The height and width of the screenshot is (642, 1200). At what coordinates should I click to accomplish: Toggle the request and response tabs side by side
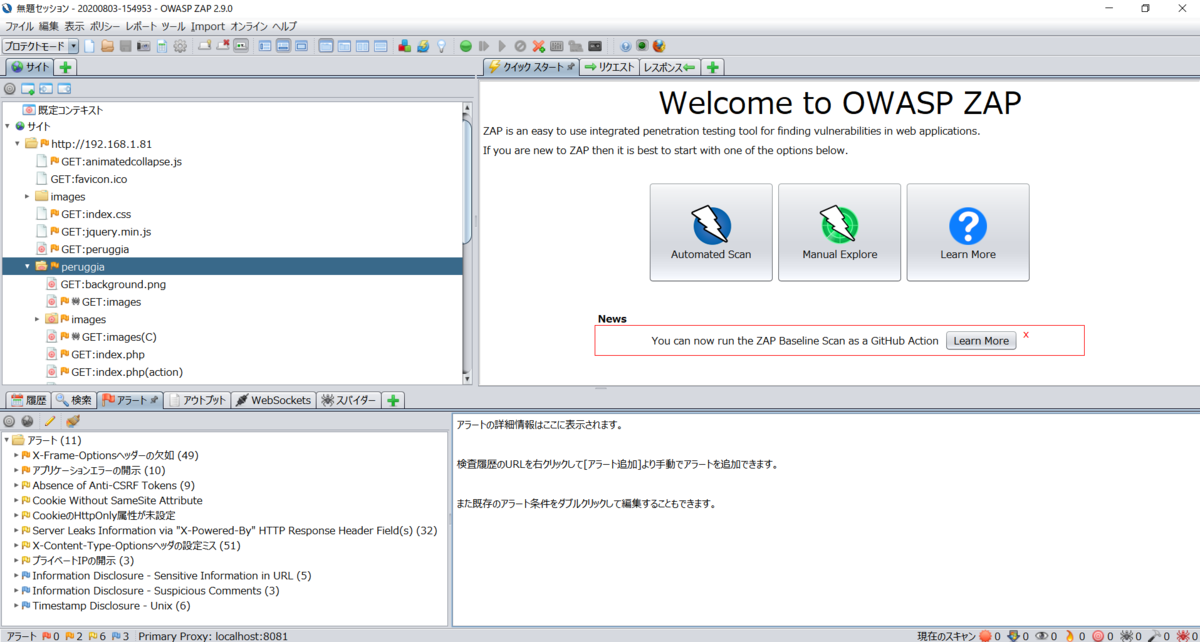tap(325, 46)
